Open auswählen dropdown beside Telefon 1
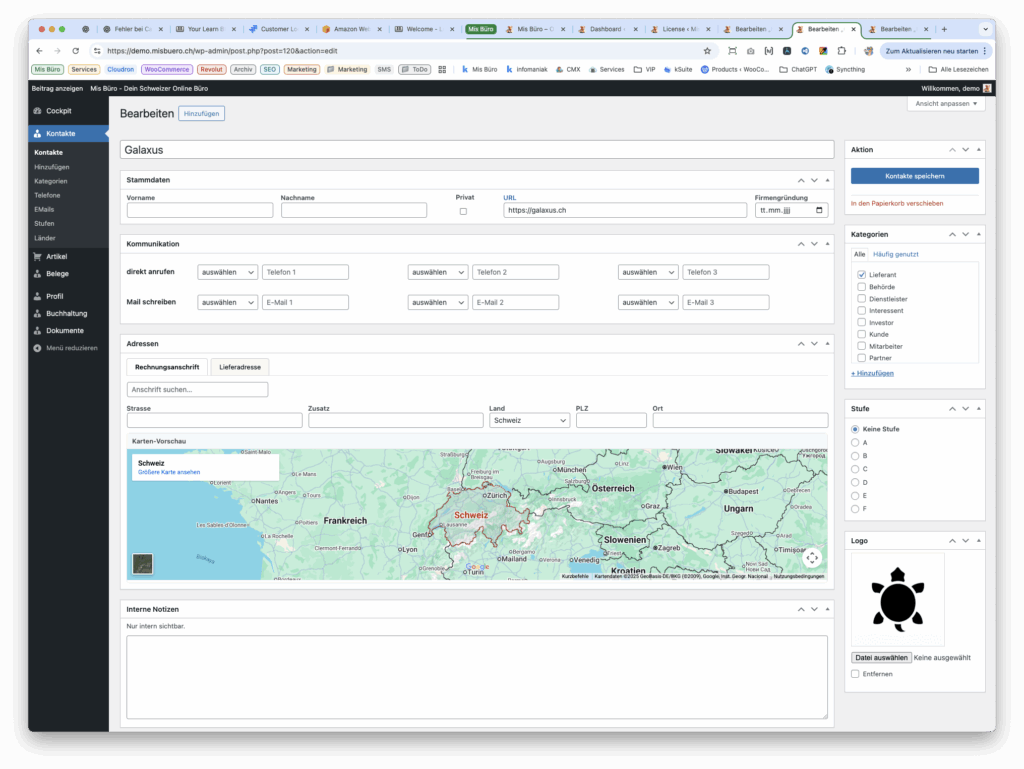The height and width of the screenshot is (769, 1024). pos(227,272)
